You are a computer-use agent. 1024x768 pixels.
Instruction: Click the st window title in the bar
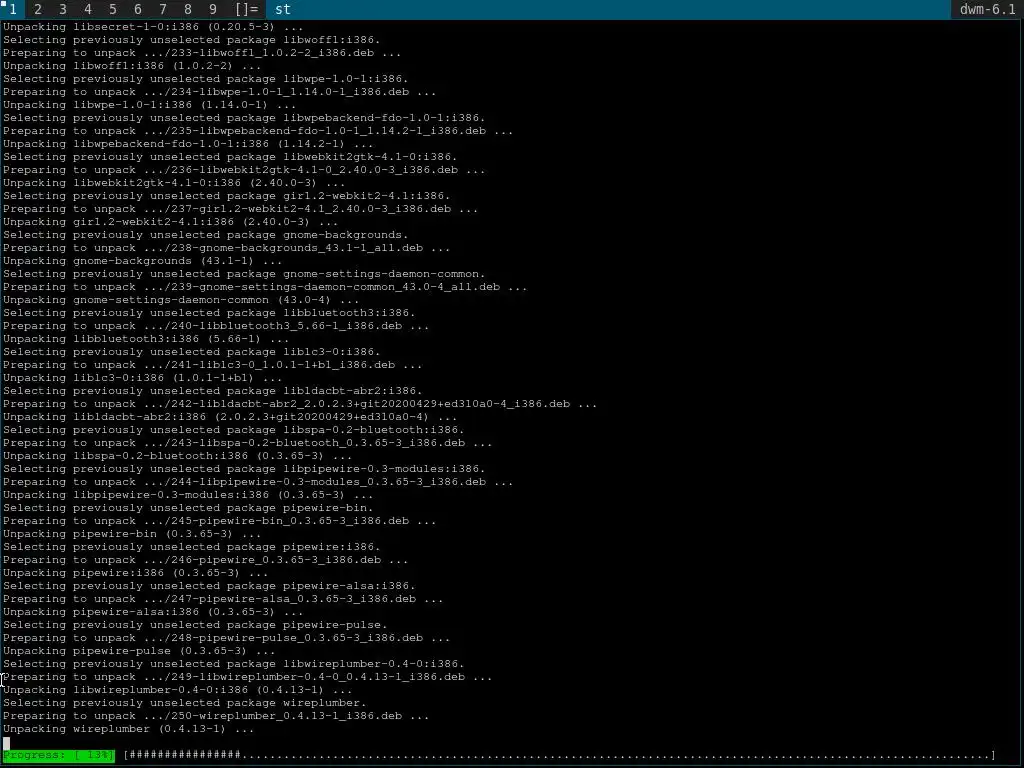coord(283,9)
